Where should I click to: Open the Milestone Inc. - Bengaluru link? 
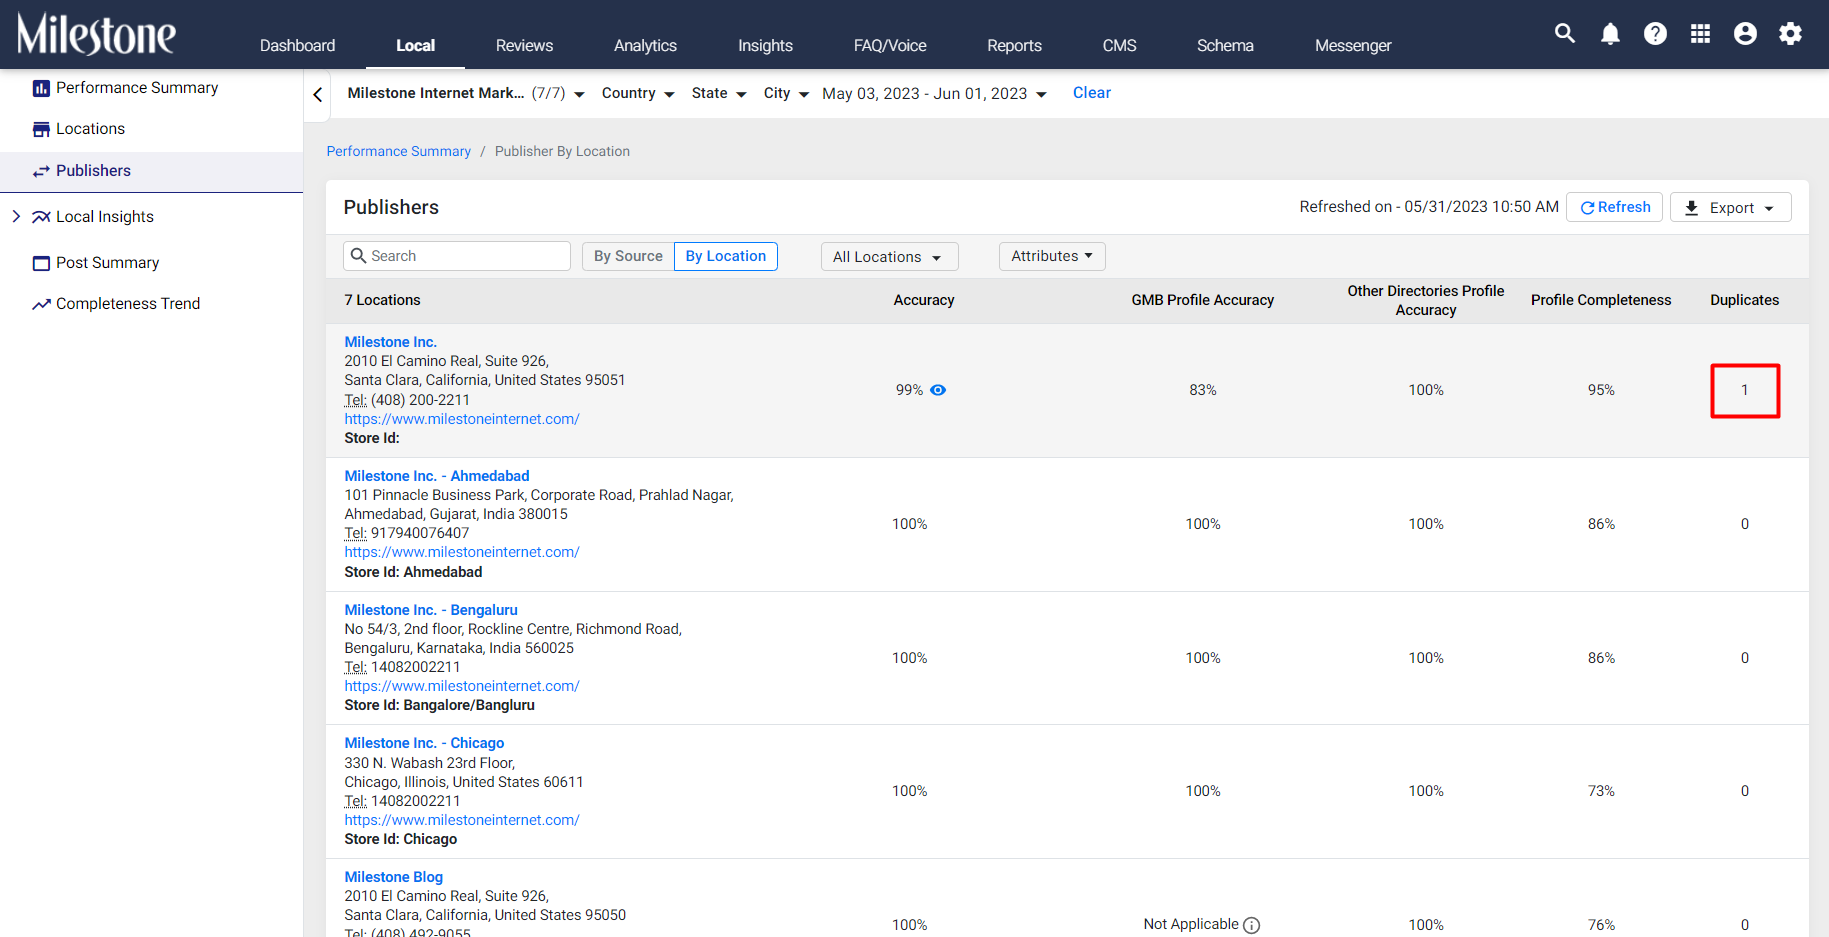(431, 610)
